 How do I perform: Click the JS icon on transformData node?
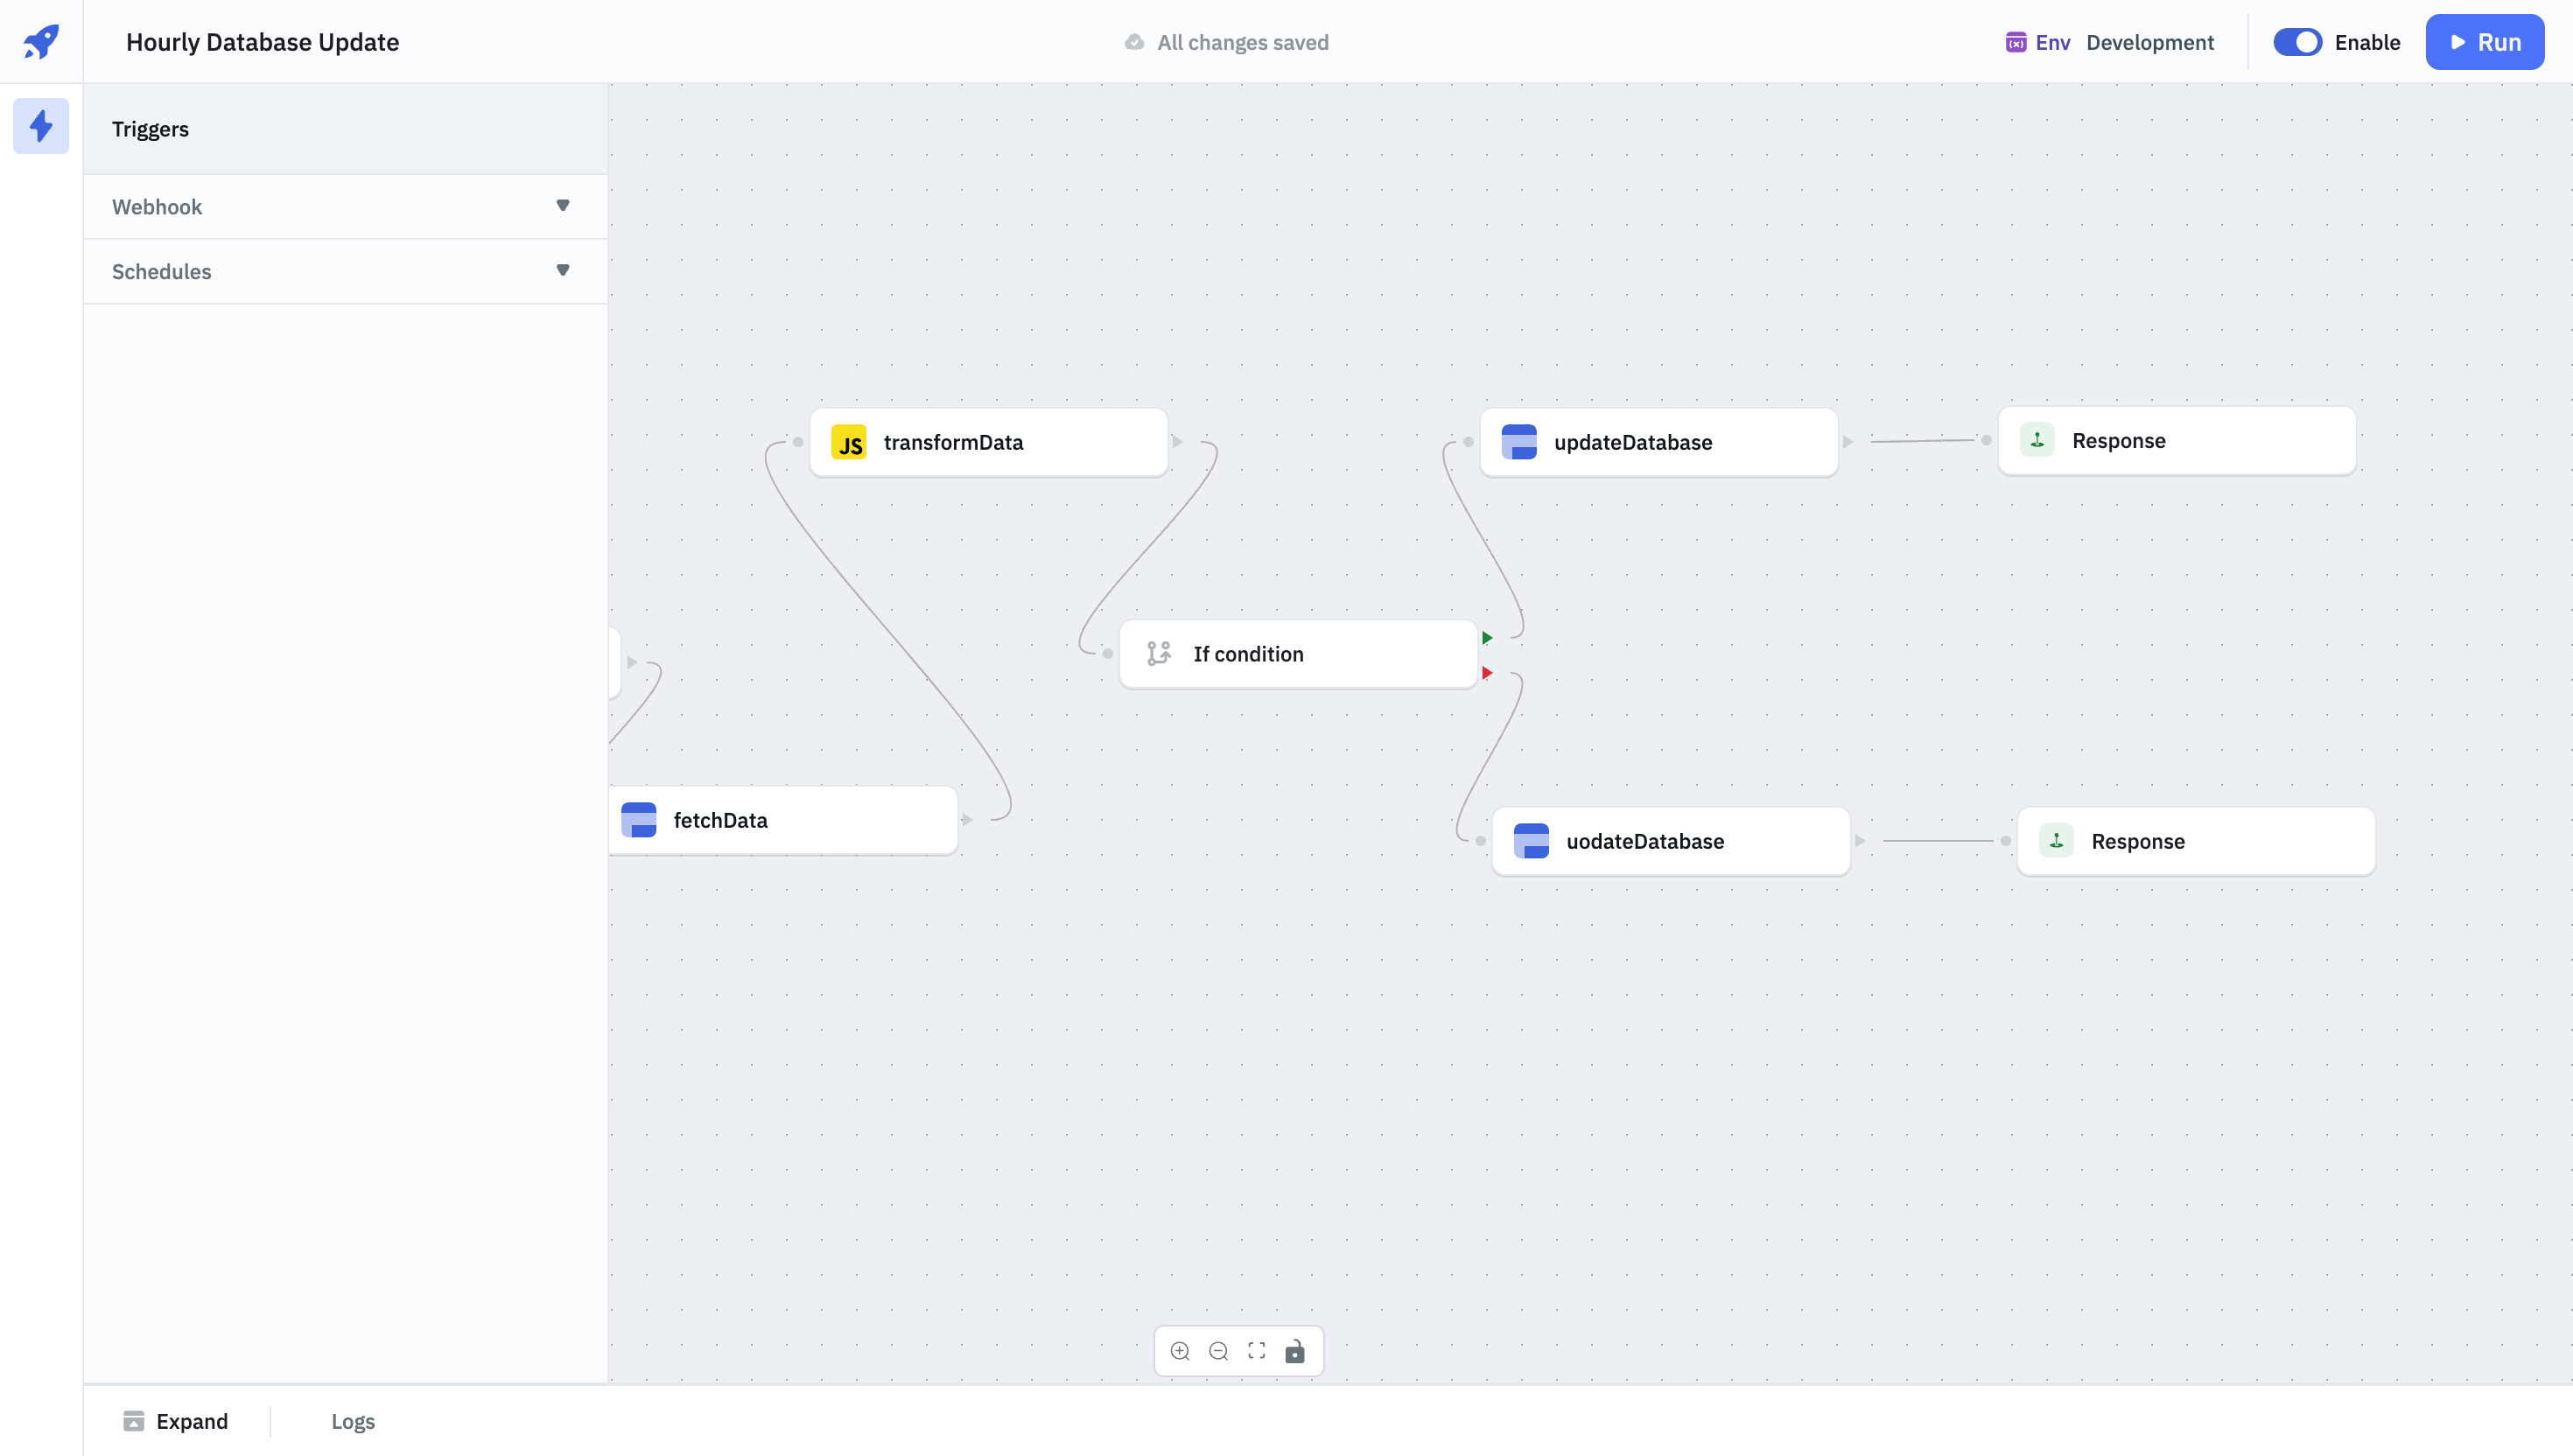coord(849,442)
